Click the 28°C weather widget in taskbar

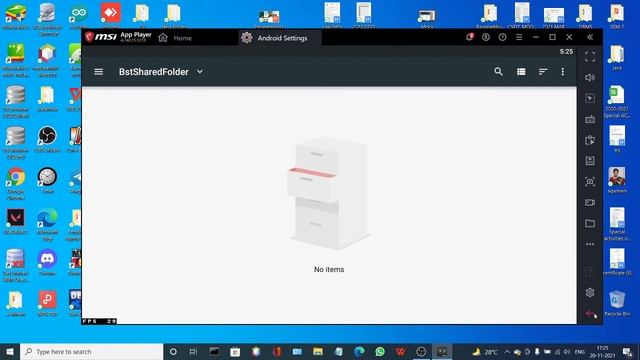(485, 351)
